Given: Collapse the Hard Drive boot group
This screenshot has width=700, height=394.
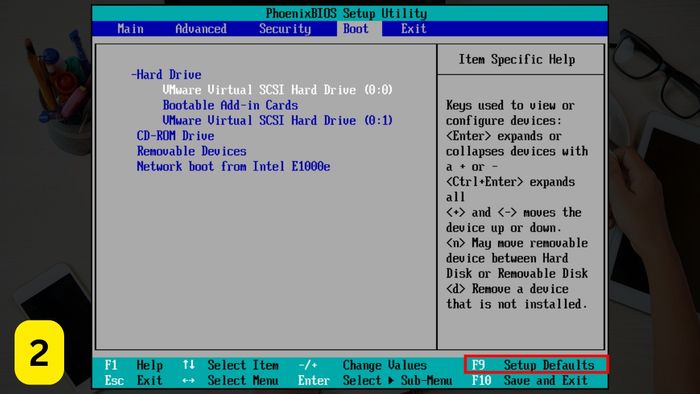Looking at the screenshot, I should point(166,75).
